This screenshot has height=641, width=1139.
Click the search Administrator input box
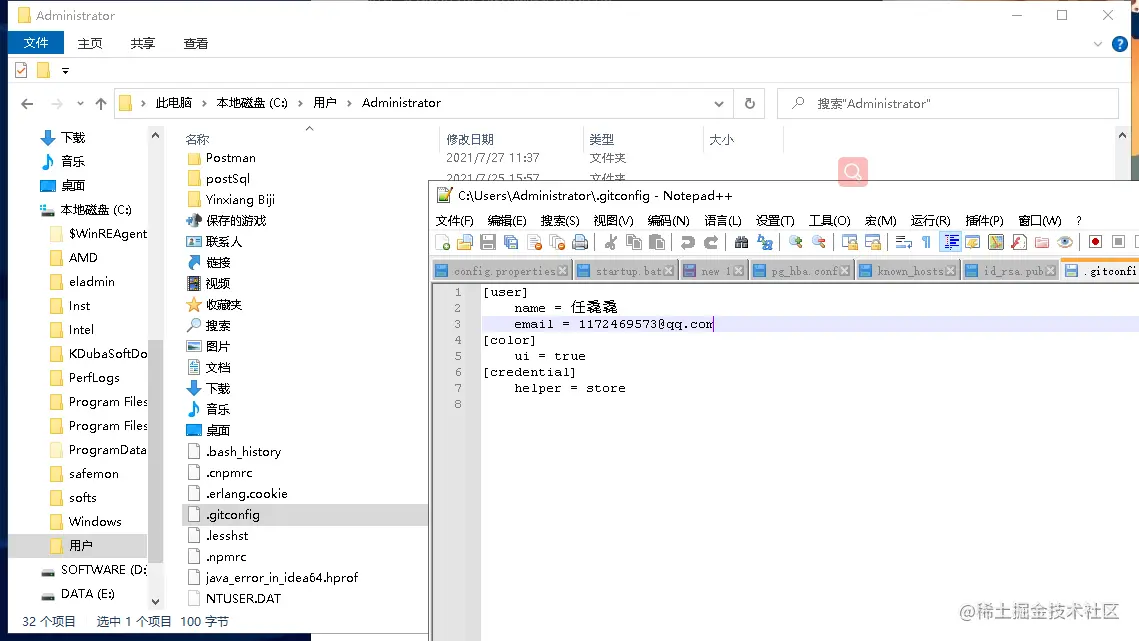tap(948, 104)
